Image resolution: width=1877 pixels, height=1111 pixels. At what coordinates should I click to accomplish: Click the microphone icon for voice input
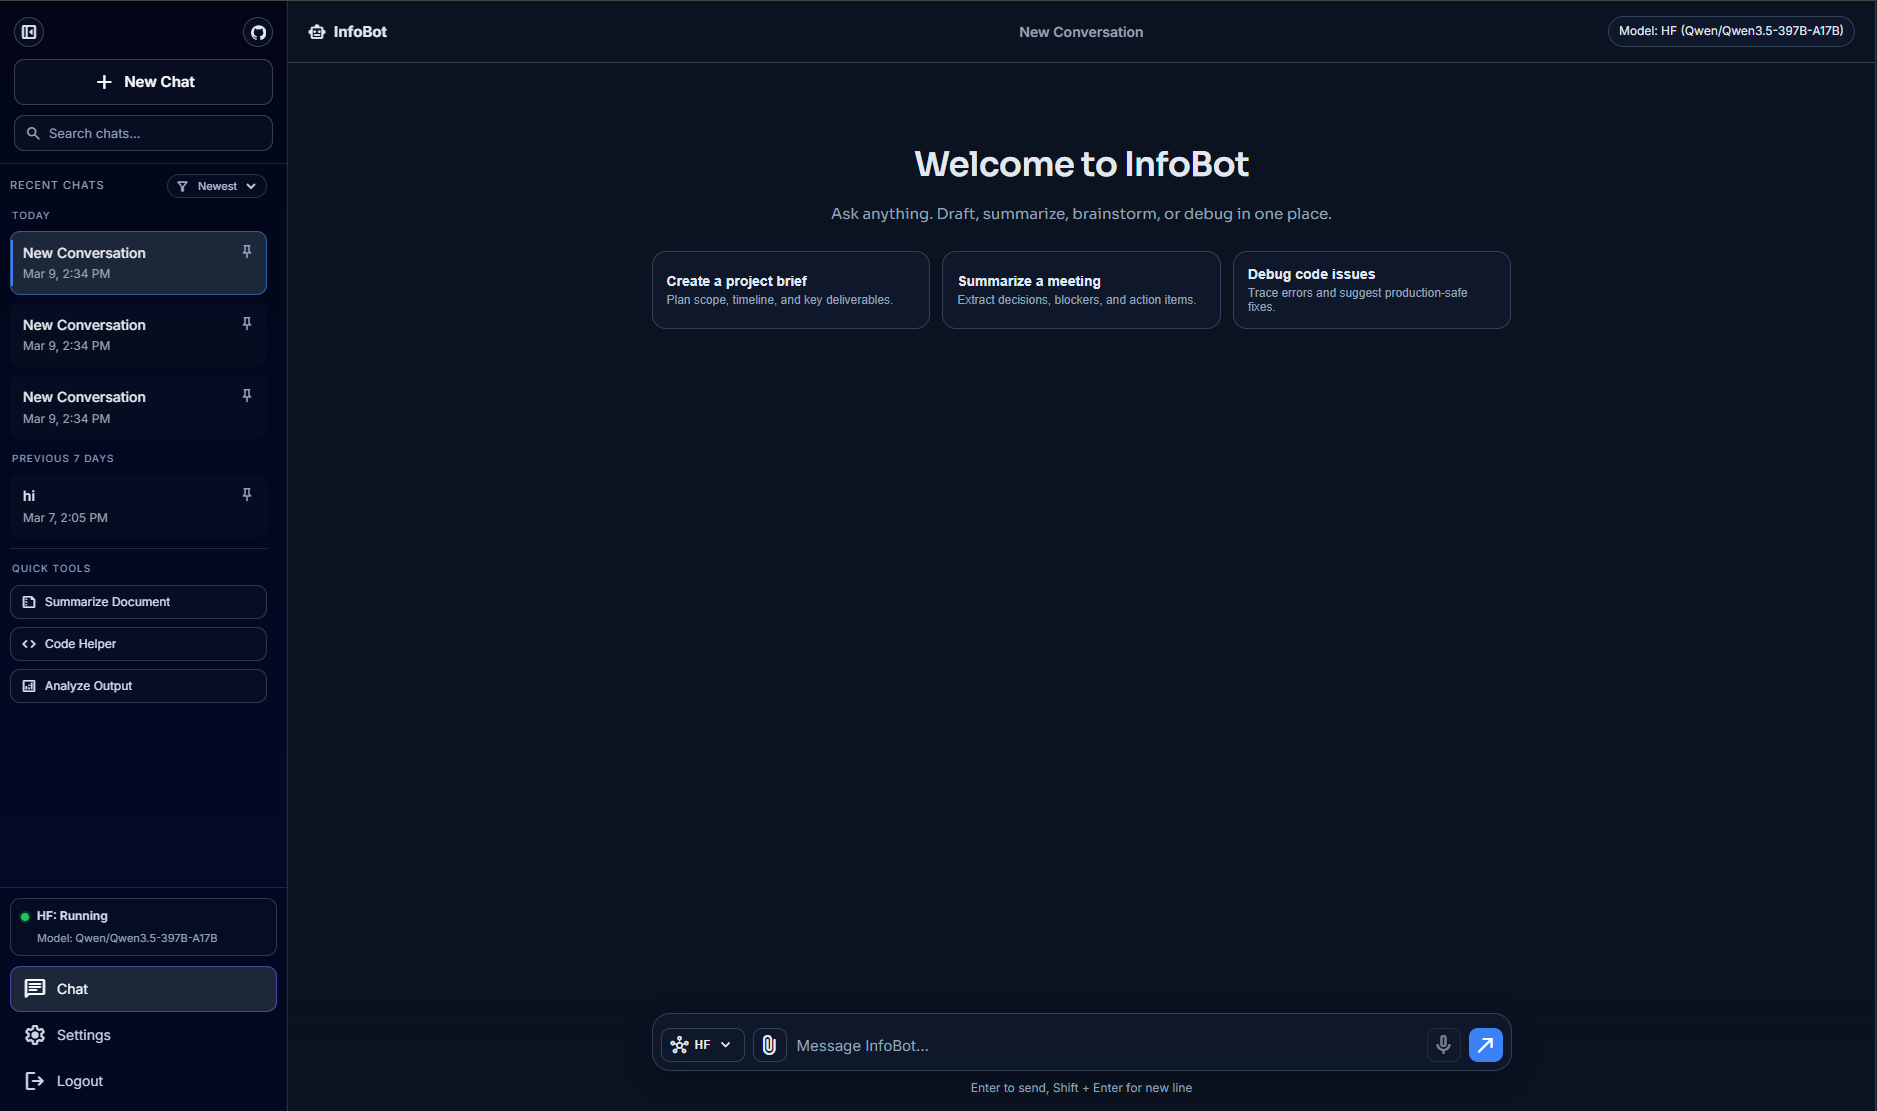1443,1044
